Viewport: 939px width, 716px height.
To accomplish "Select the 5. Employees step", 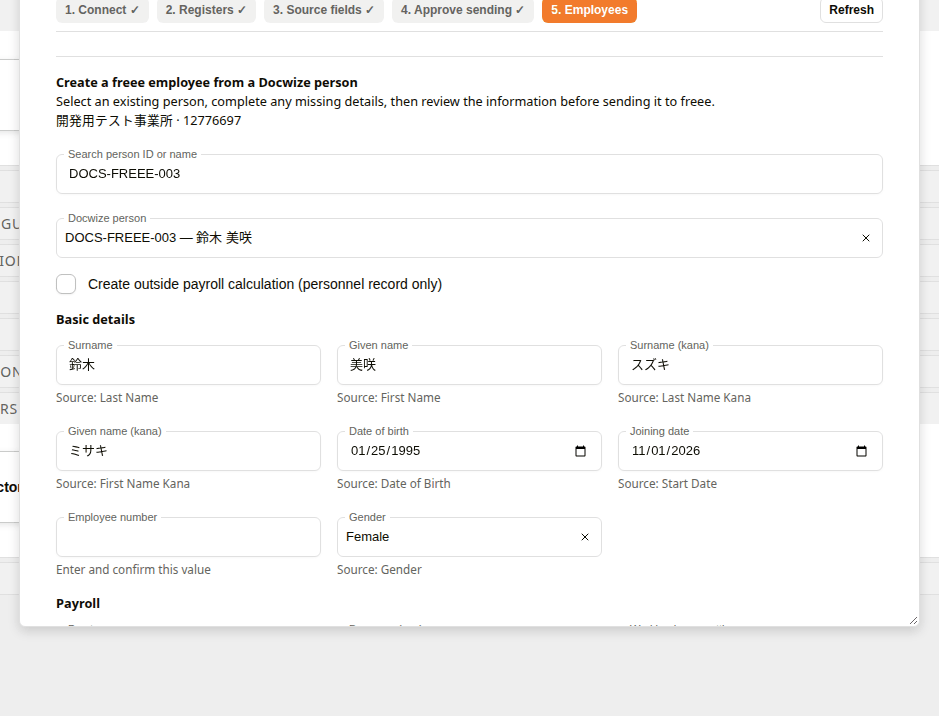I will tap(589, 10).
